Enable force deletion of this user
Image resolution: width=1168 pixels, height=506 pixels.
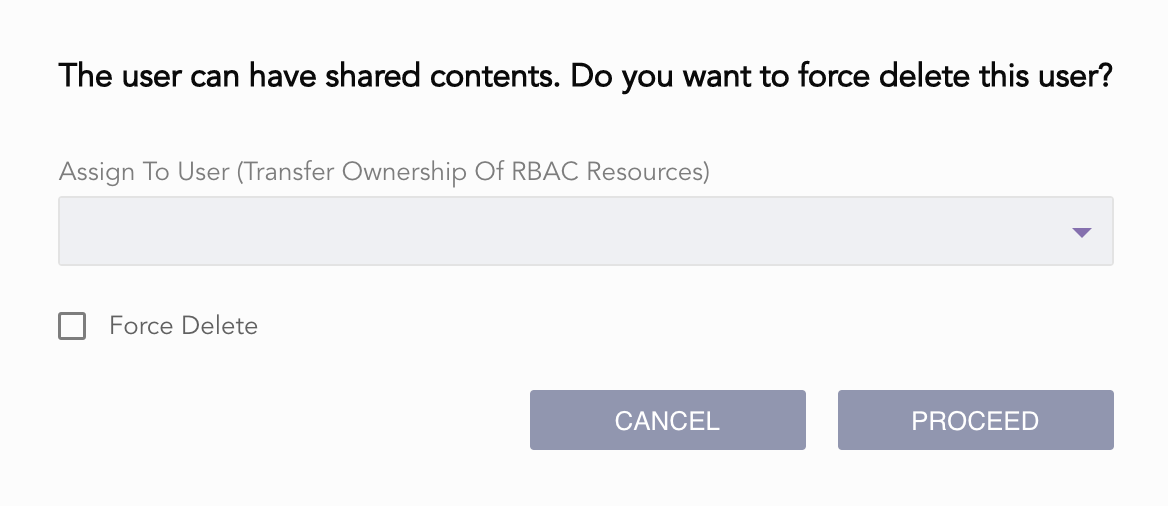(x=72, y=326)
